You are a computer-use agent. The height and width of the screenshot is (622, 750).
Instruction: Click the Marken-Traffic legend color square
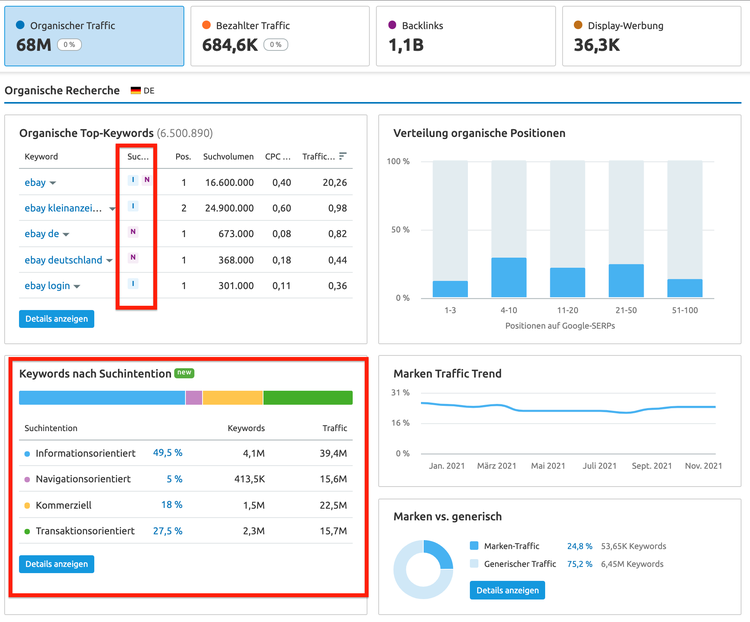(x=474, y=545)
